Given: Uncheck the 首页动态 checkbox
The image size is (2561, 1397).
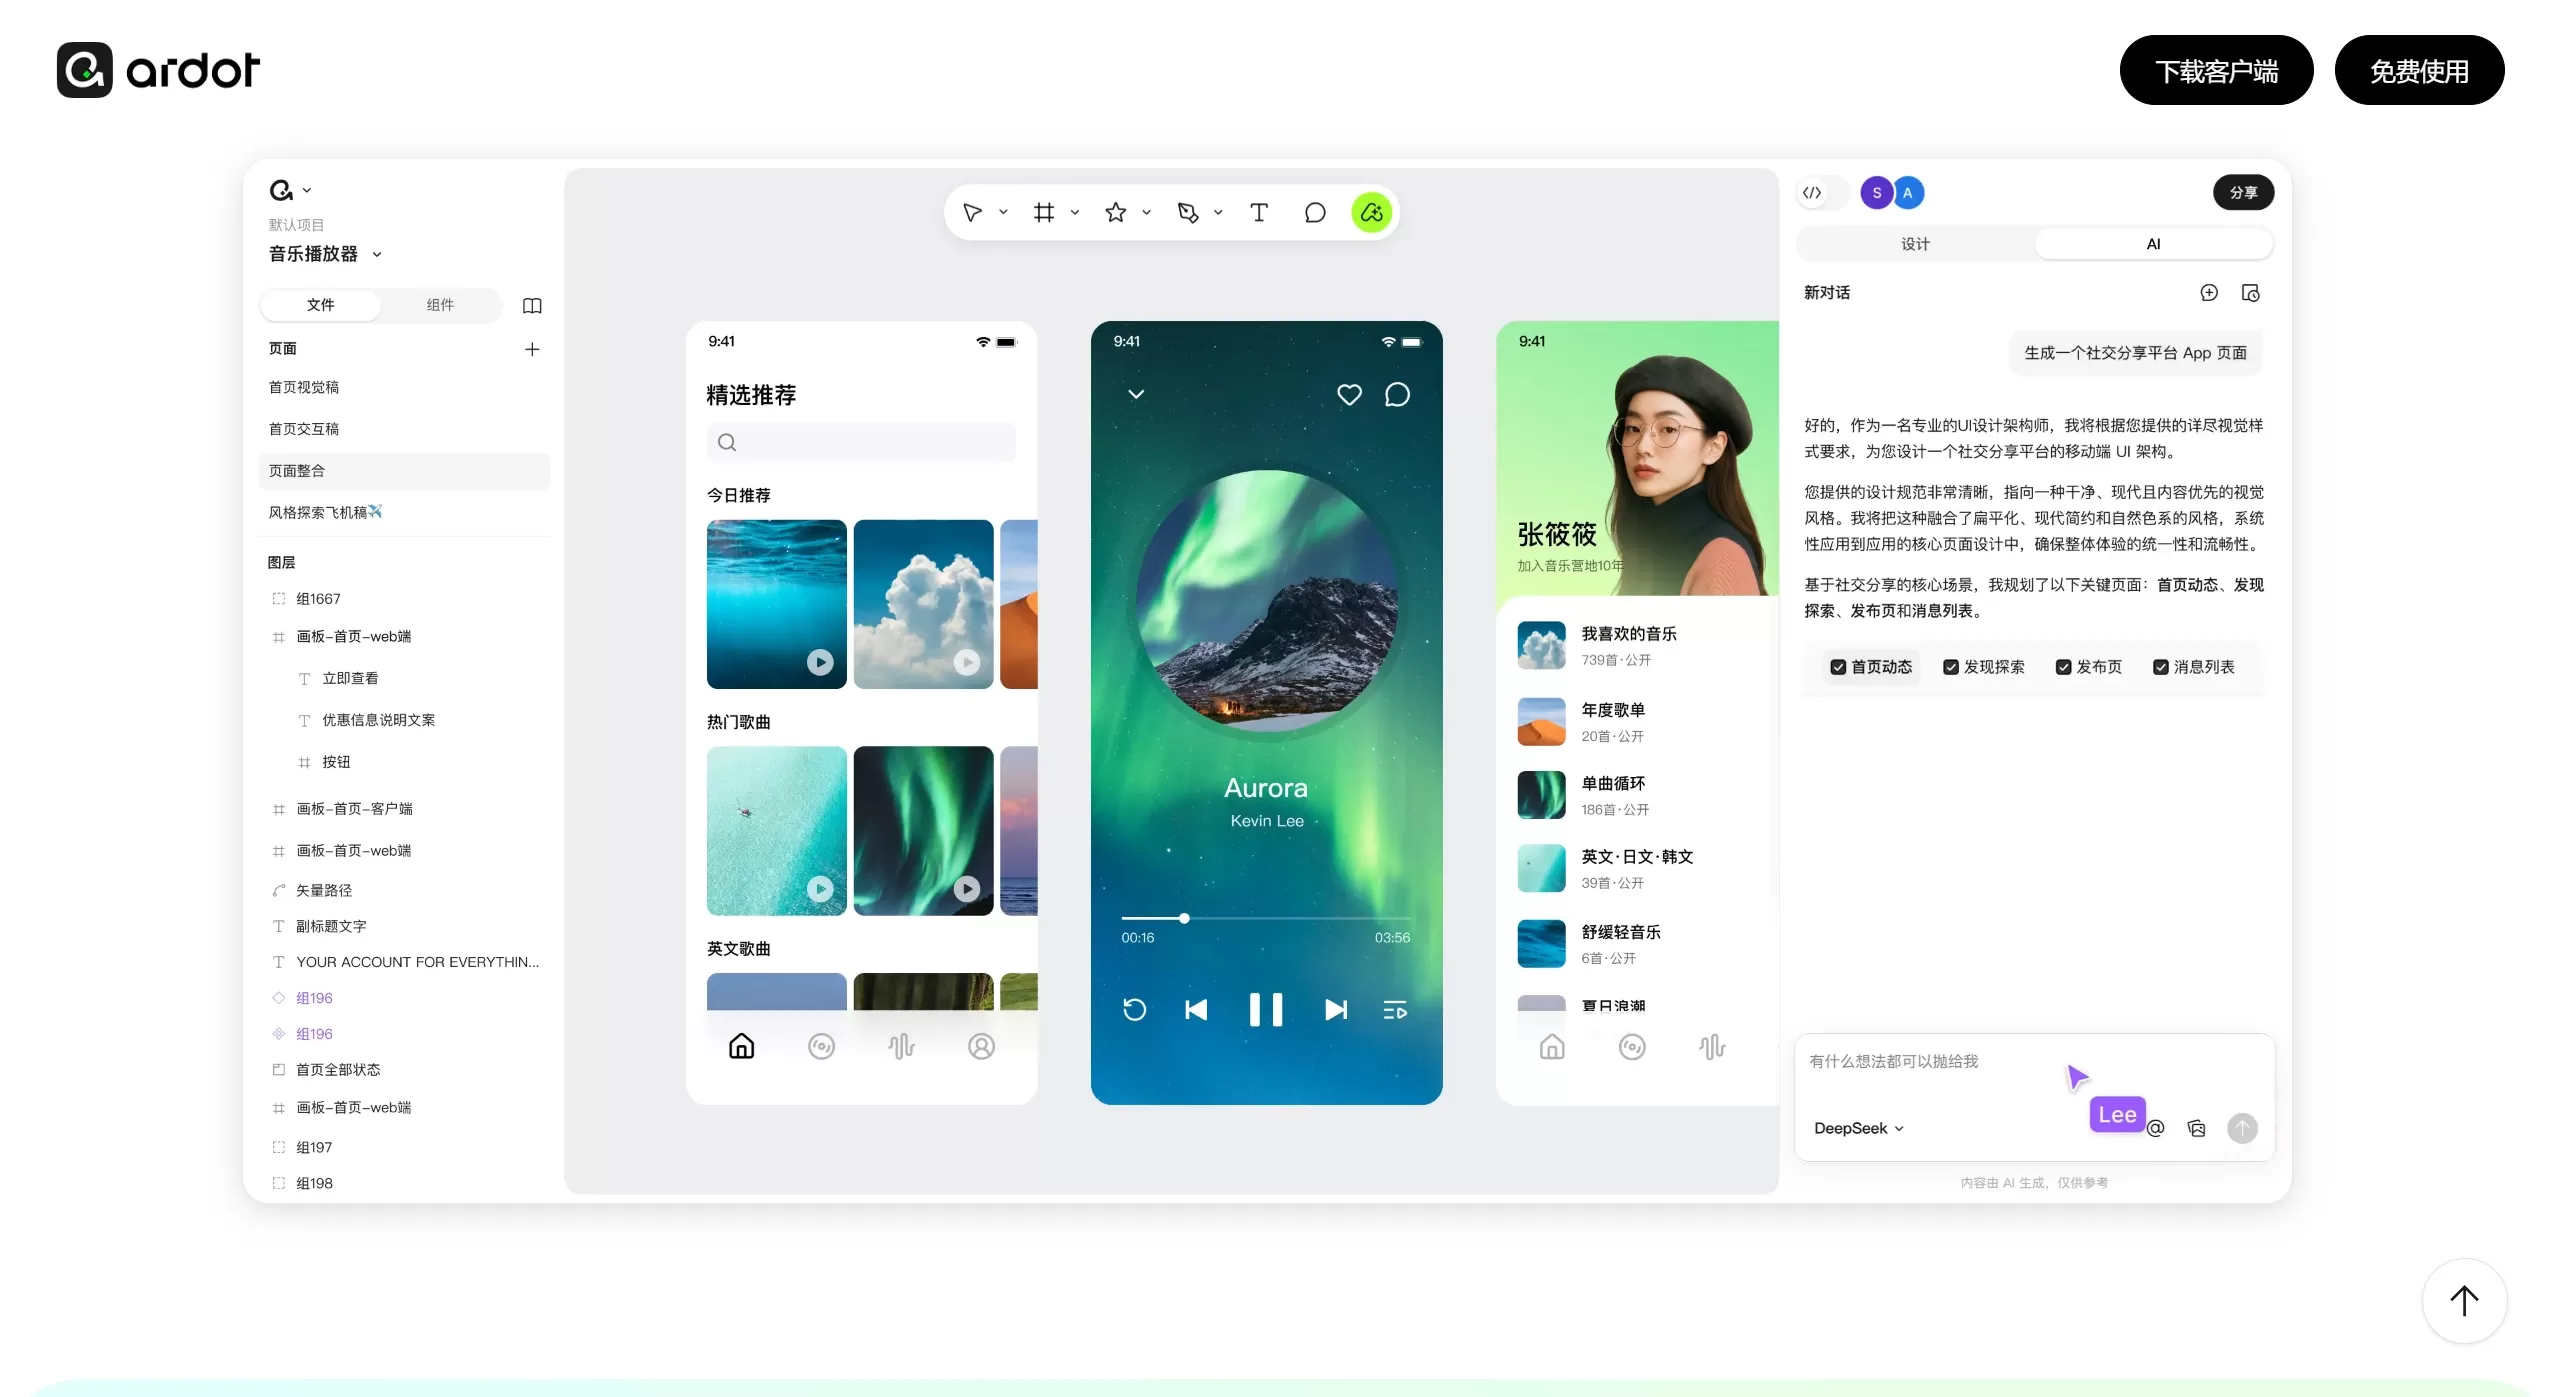Looking at the screenshot, I should [1838, 666].
